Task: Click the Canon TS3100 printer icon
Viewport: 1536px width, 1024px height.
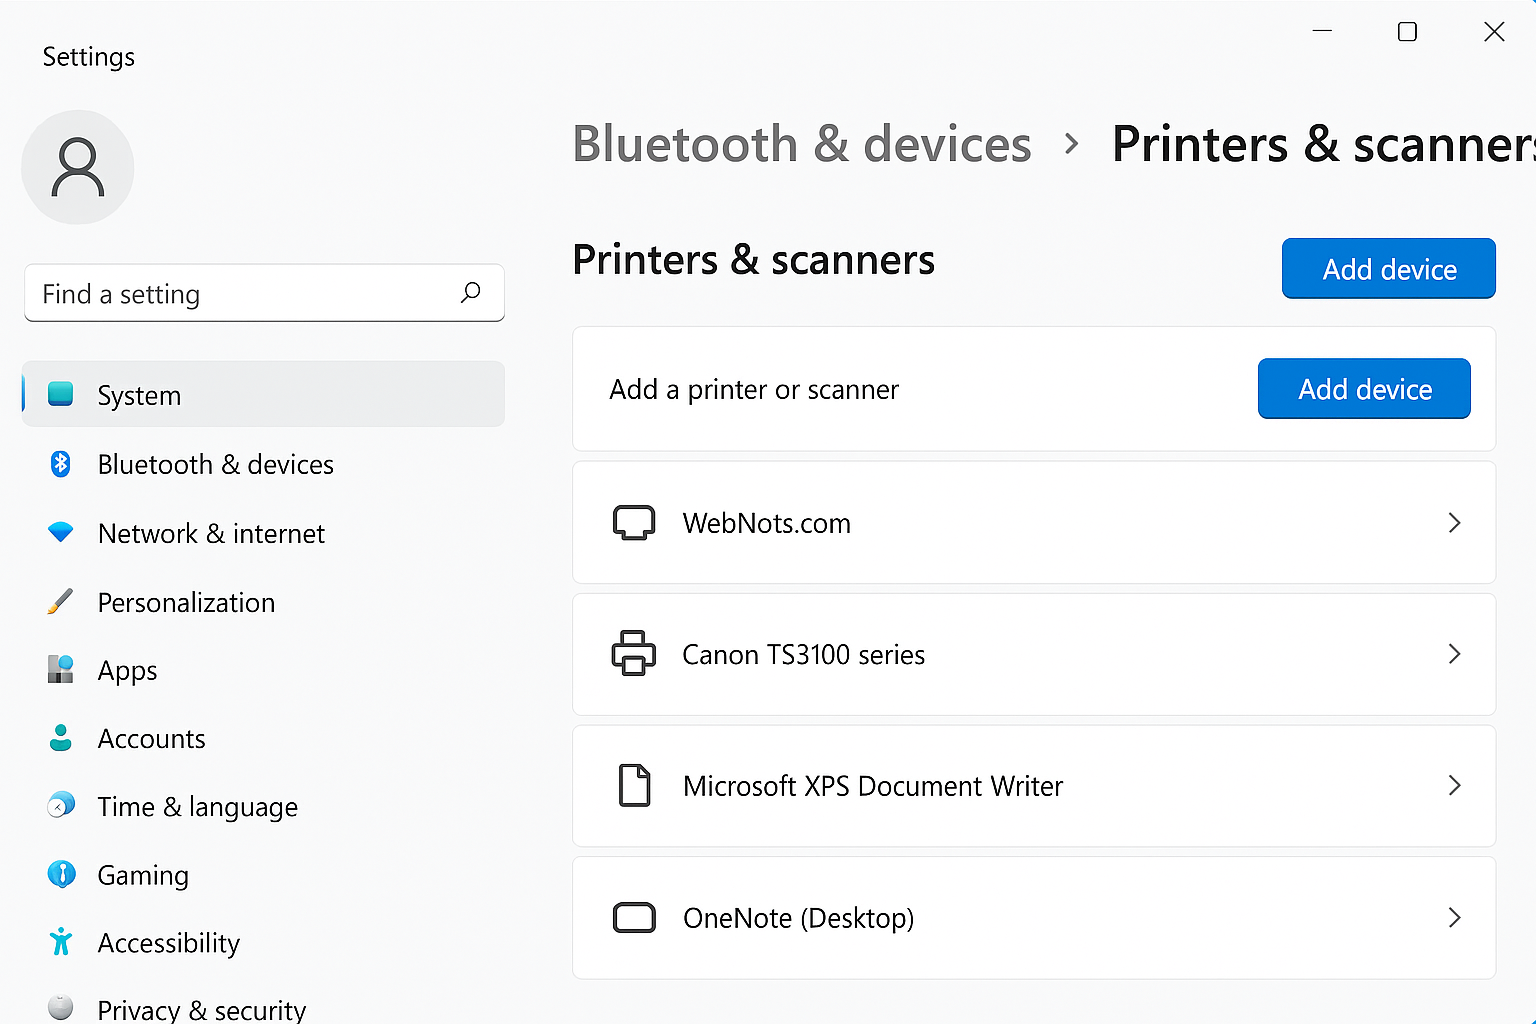Action: point(634,654)
